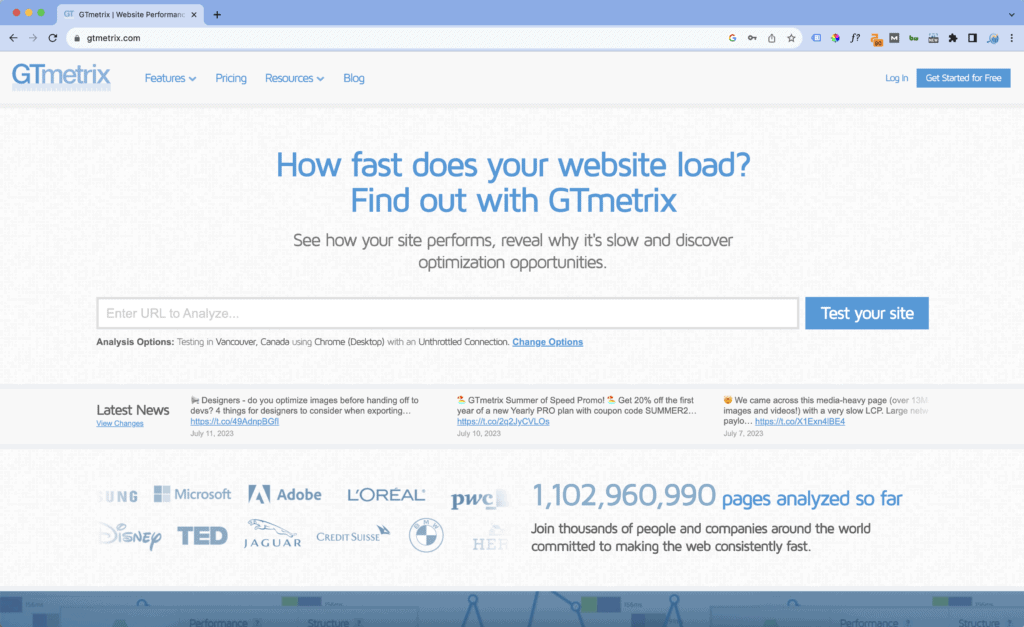Click the TED logo
The image size is (1024, 627).
202,536
